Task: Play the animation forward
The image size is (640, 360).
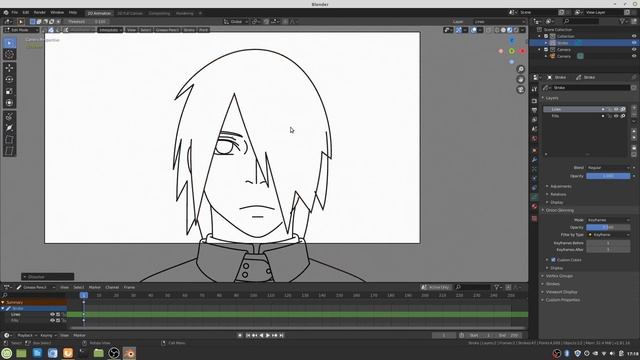Action: click(268, 336)
